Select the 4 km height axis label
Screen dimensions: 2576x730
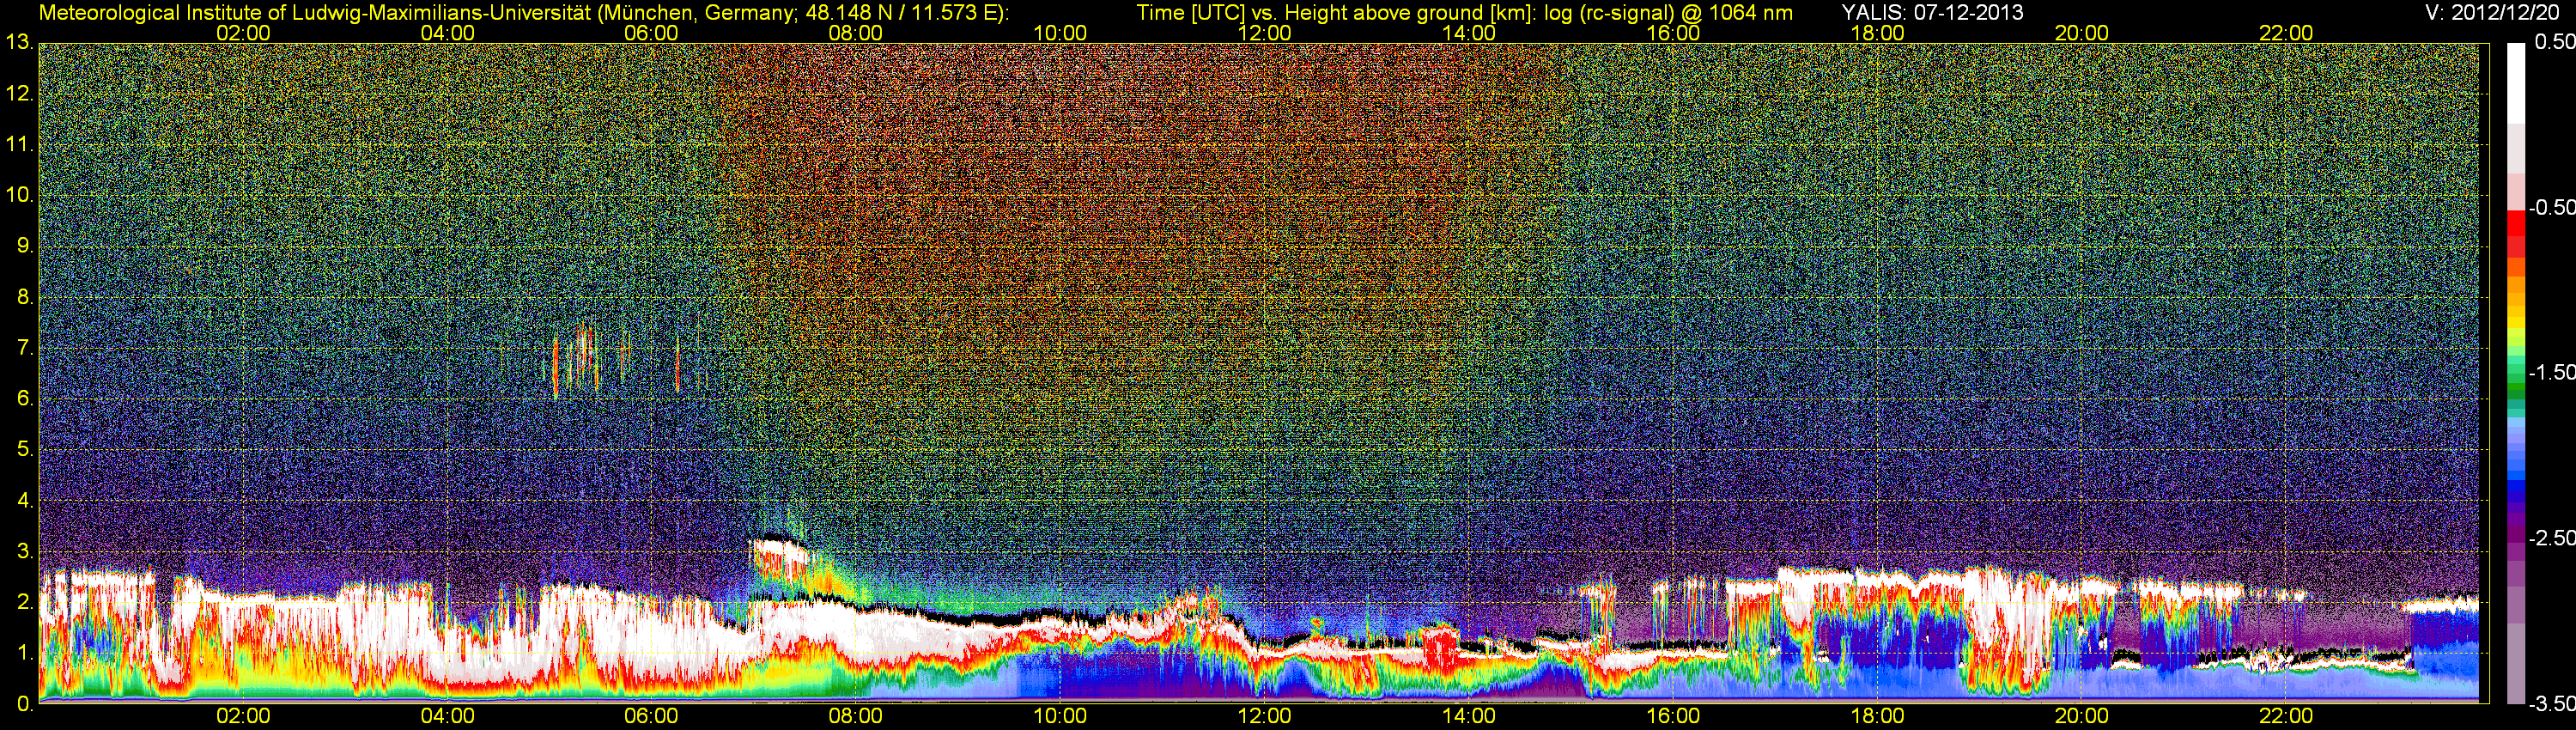click(25, 500)
